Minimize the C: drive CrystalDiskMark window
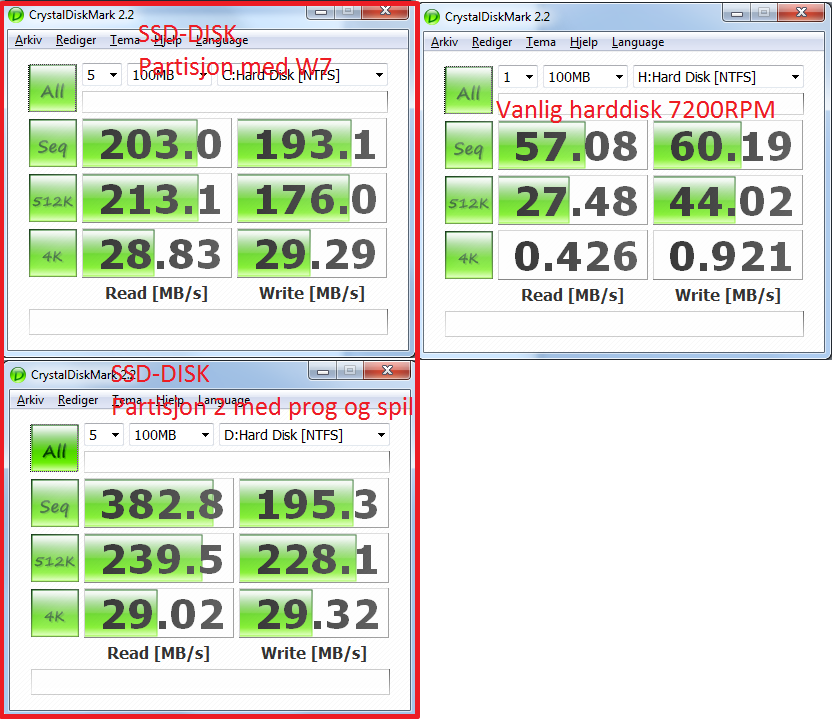This screenshot has width=836, height=719. pyautogui.click(x=321, y=11)
